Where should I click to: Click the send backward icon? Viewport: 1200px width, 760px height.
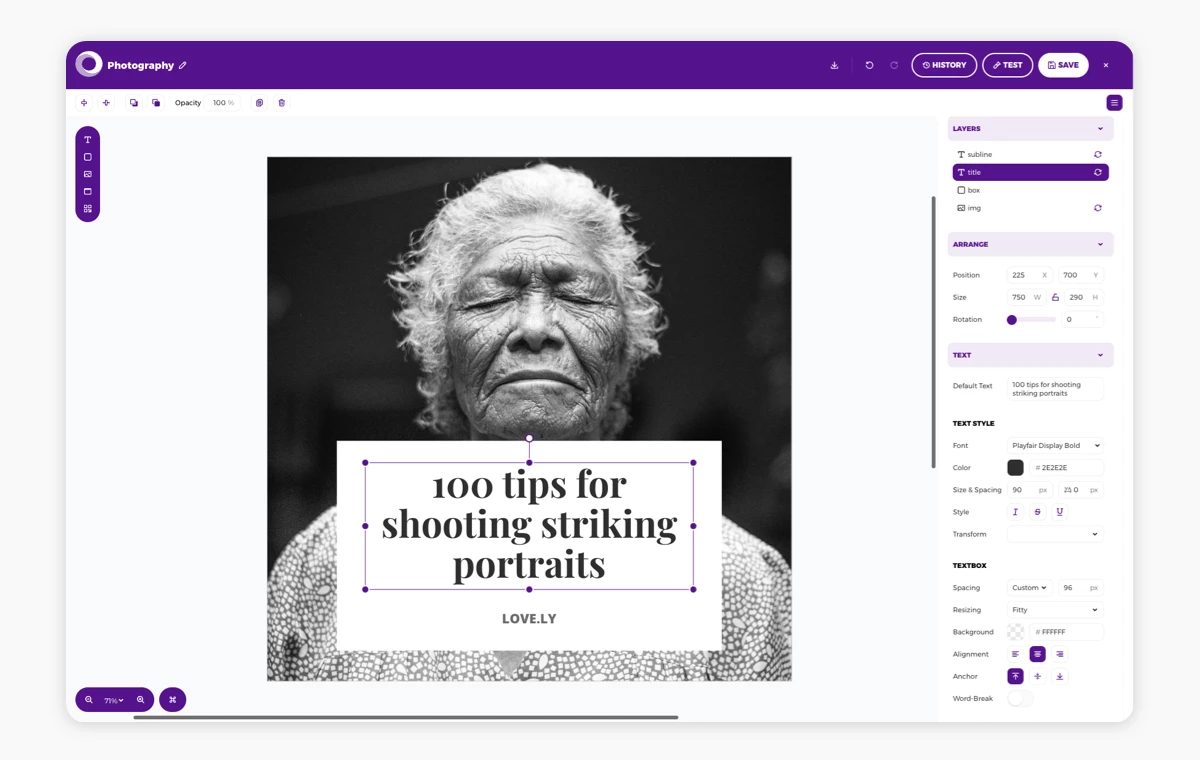pyautogui.click(x=156, y=103)
